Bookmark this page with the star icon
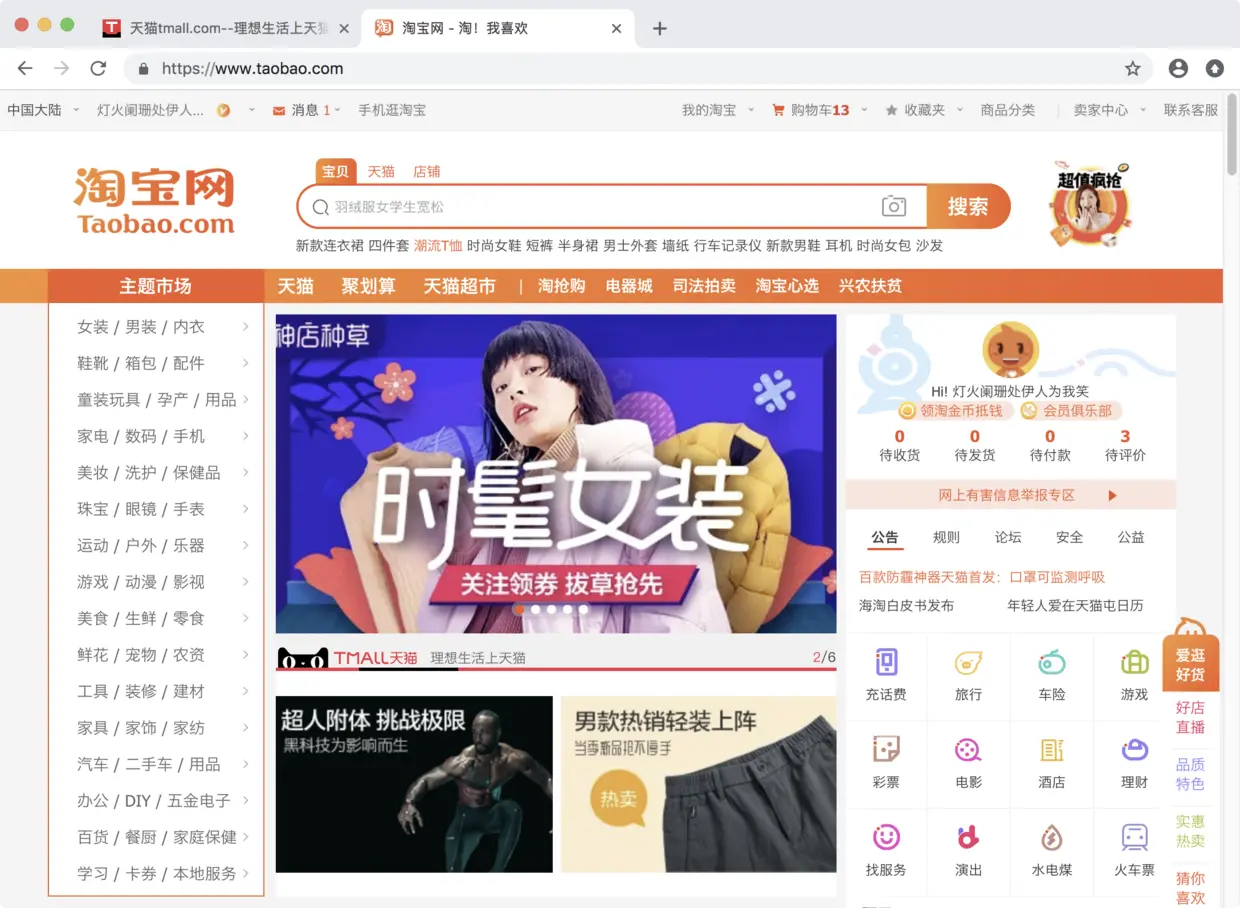 1132,69
